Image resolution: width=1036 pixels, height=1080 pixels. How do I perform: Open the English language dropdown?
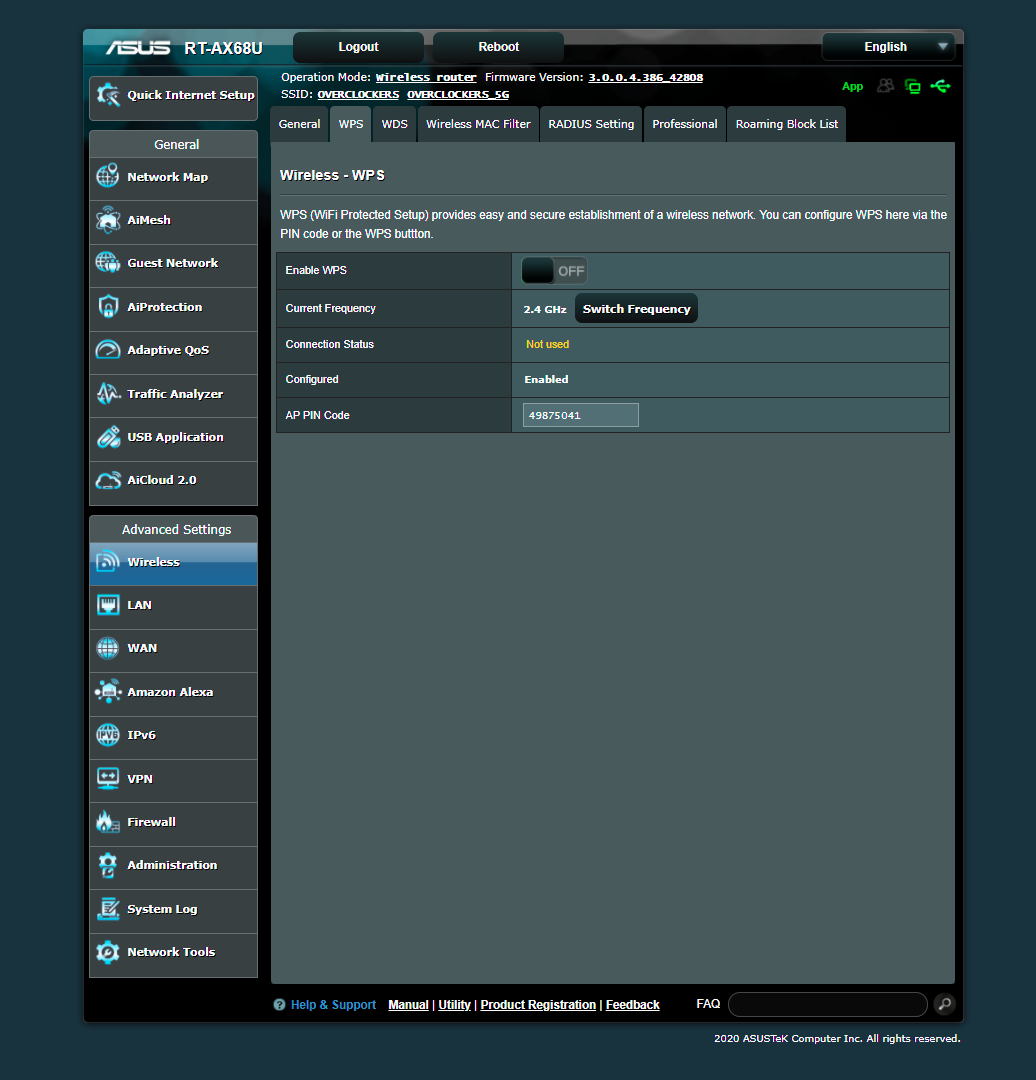[x=888, y=47]
